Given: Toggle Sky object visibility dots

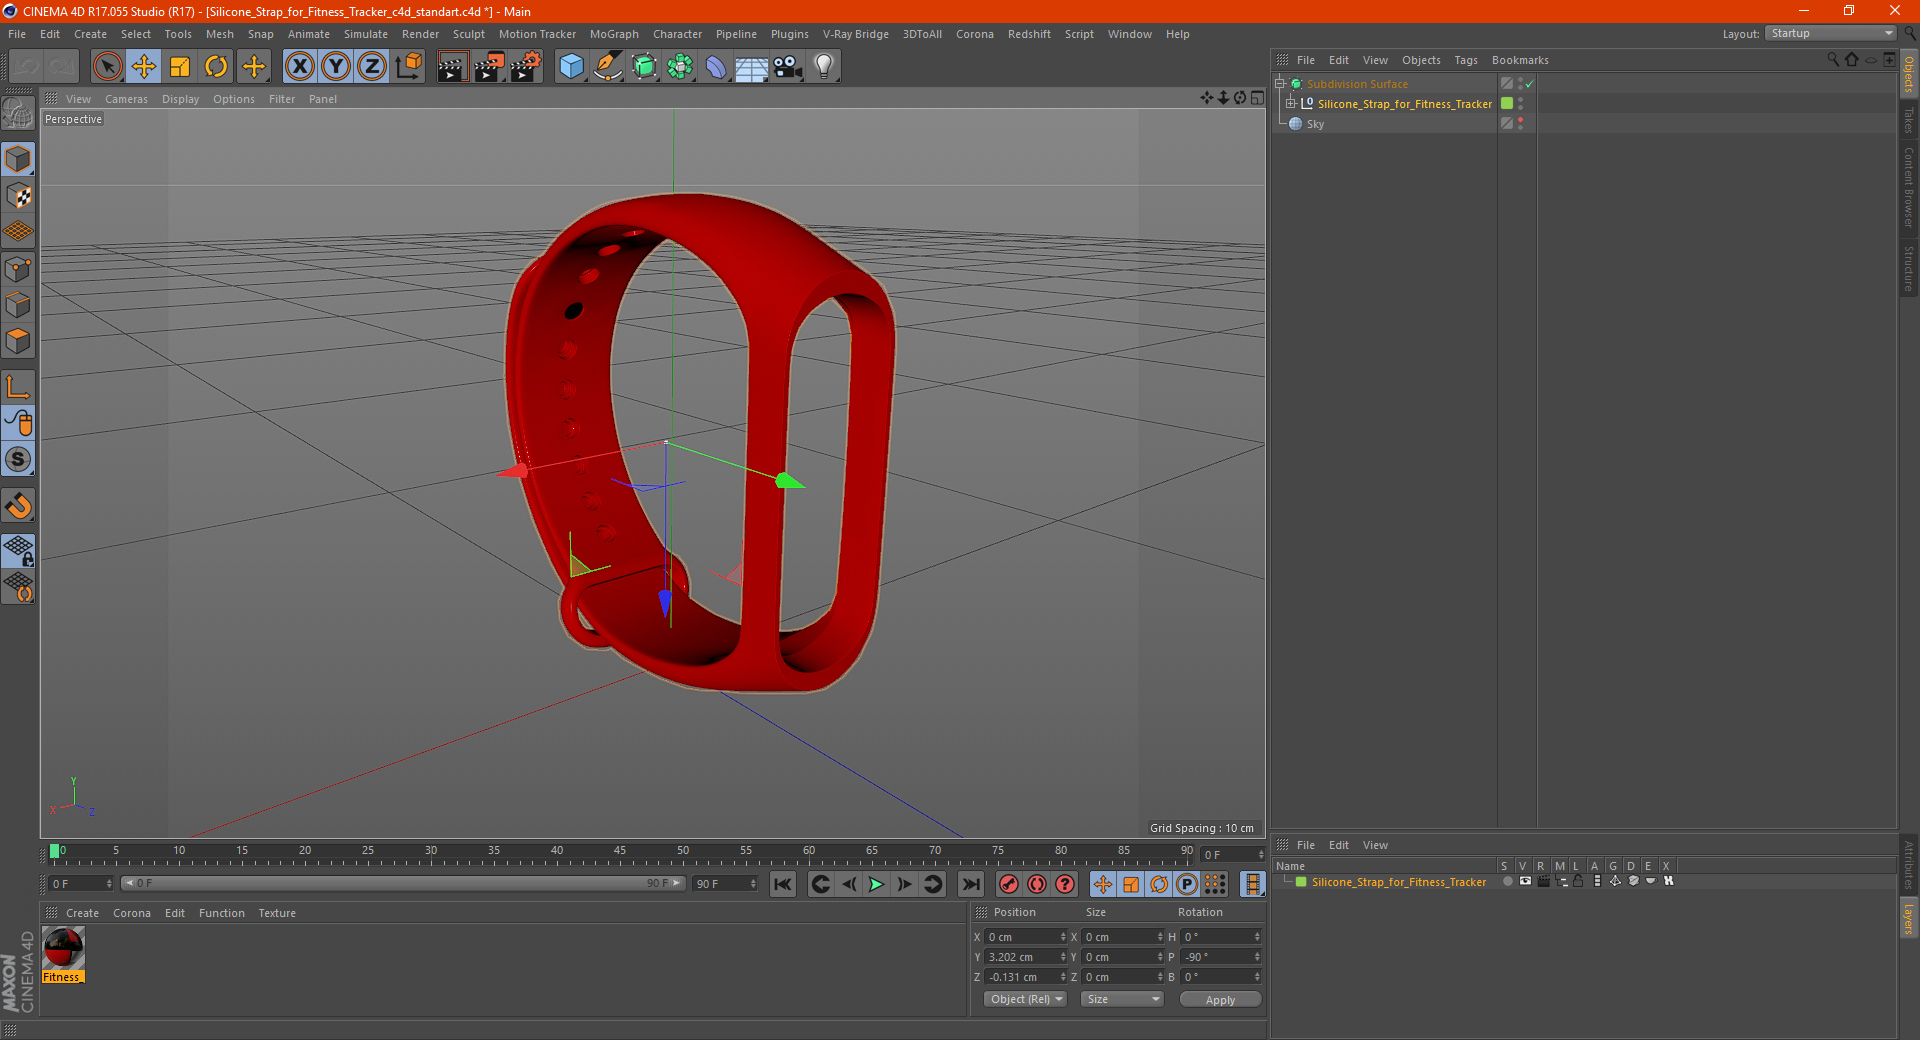Looking at the screenshot, I should coord(1521,123).
